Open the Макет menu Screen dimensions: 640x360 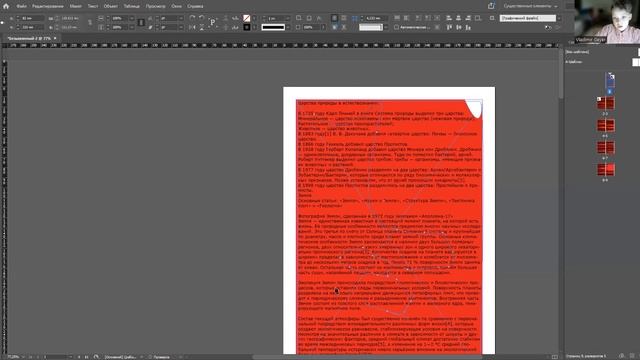pyautogui.click(x=76, y=7)
